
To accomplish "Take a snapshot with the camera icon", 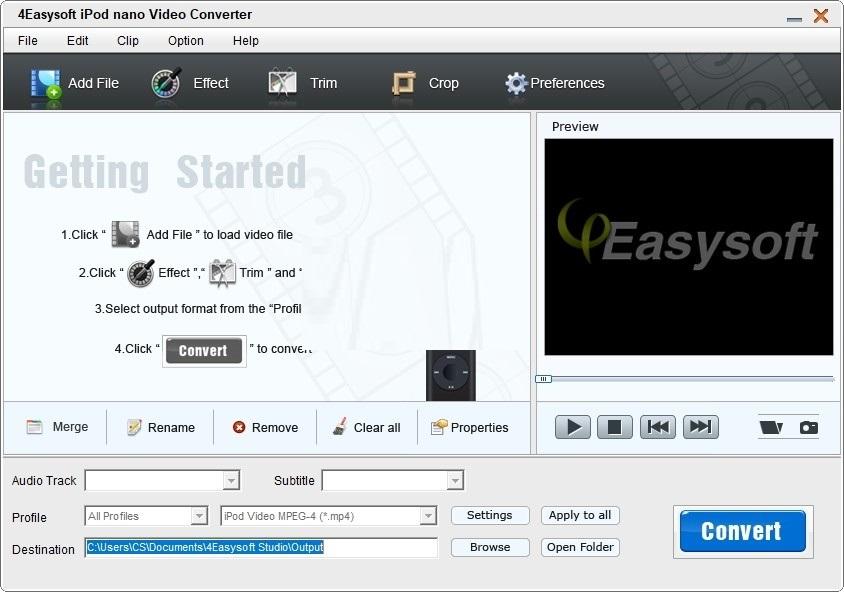I will pos(808,427).
